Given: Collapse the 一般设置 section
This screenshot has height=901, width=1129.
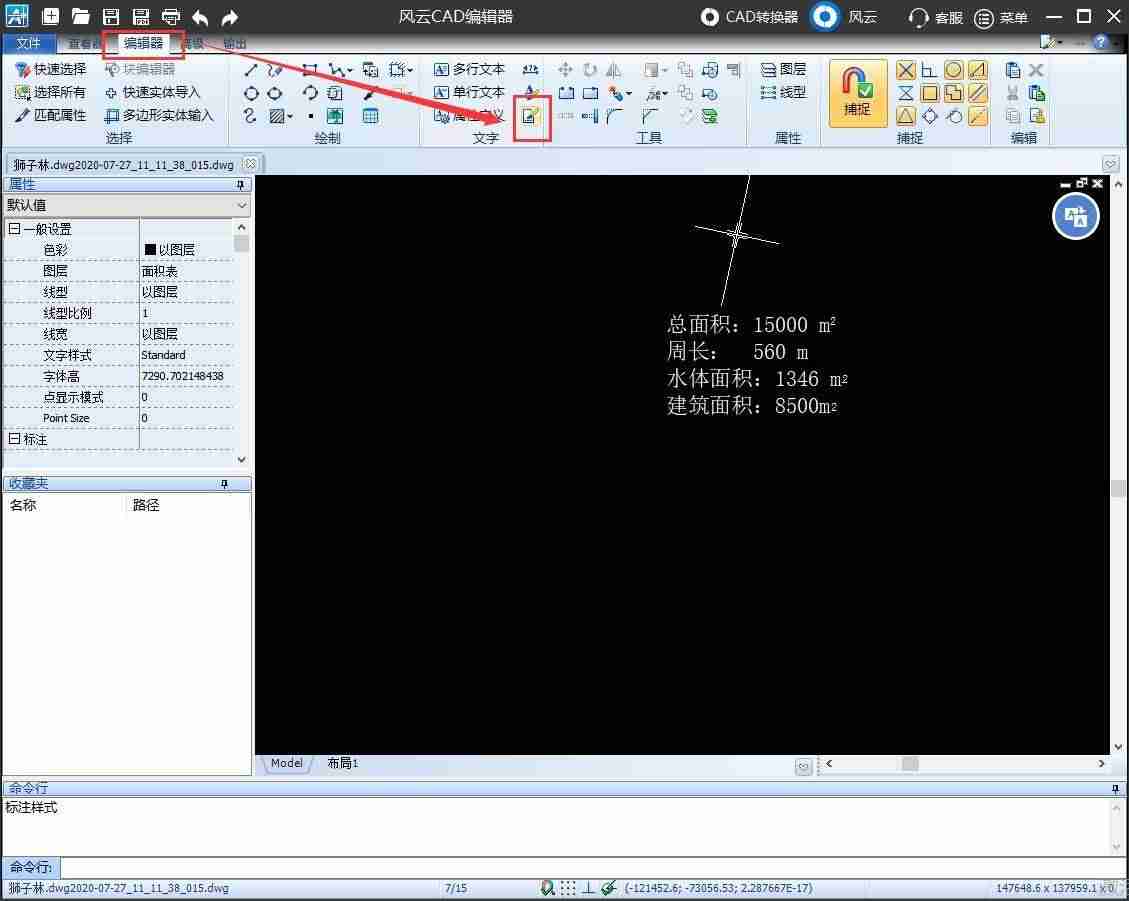Looking at the screenshot, I should point(14,229).
